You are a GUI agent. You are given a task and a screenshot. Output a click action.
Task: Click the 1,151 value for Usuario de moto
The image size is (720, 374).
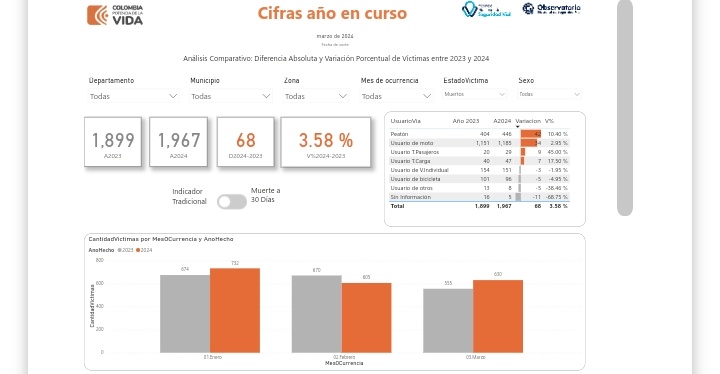[x=482, y=143]
